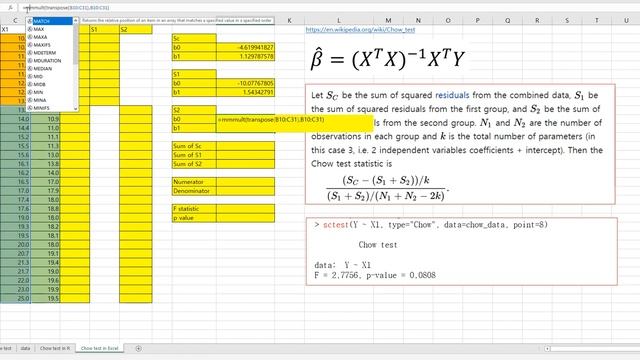Select column P header

(x=478, y=20)
